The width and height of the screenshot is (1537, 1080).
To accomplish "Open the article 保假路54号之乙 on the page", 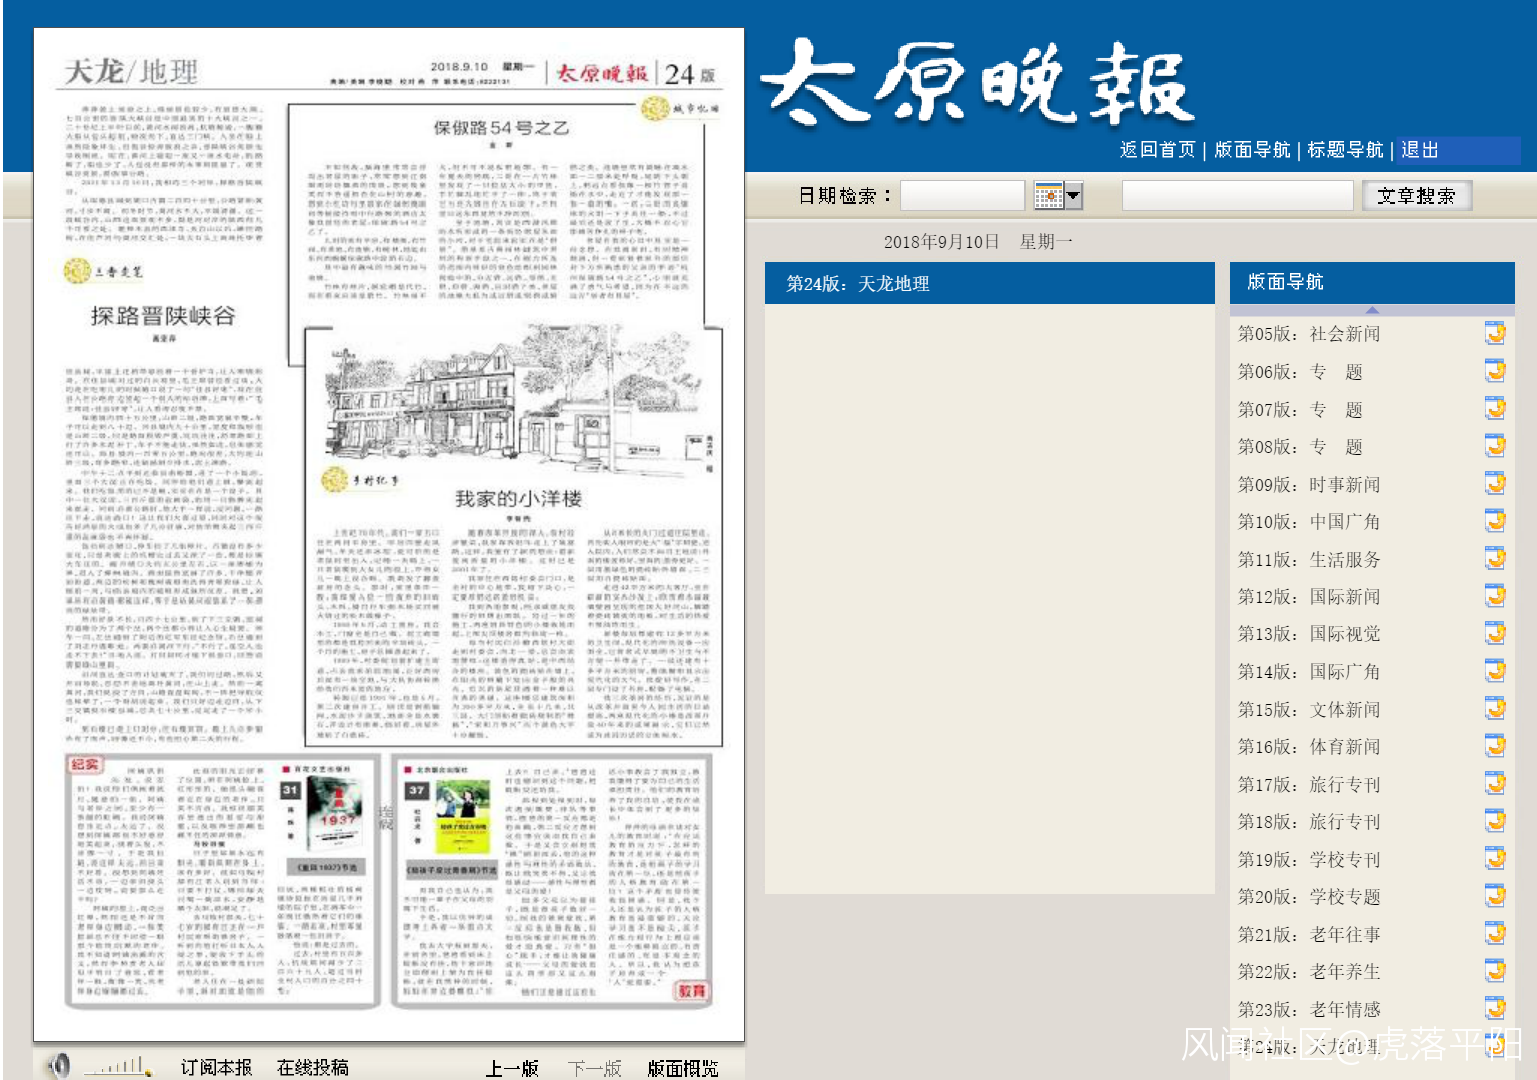I will [501, 128].
